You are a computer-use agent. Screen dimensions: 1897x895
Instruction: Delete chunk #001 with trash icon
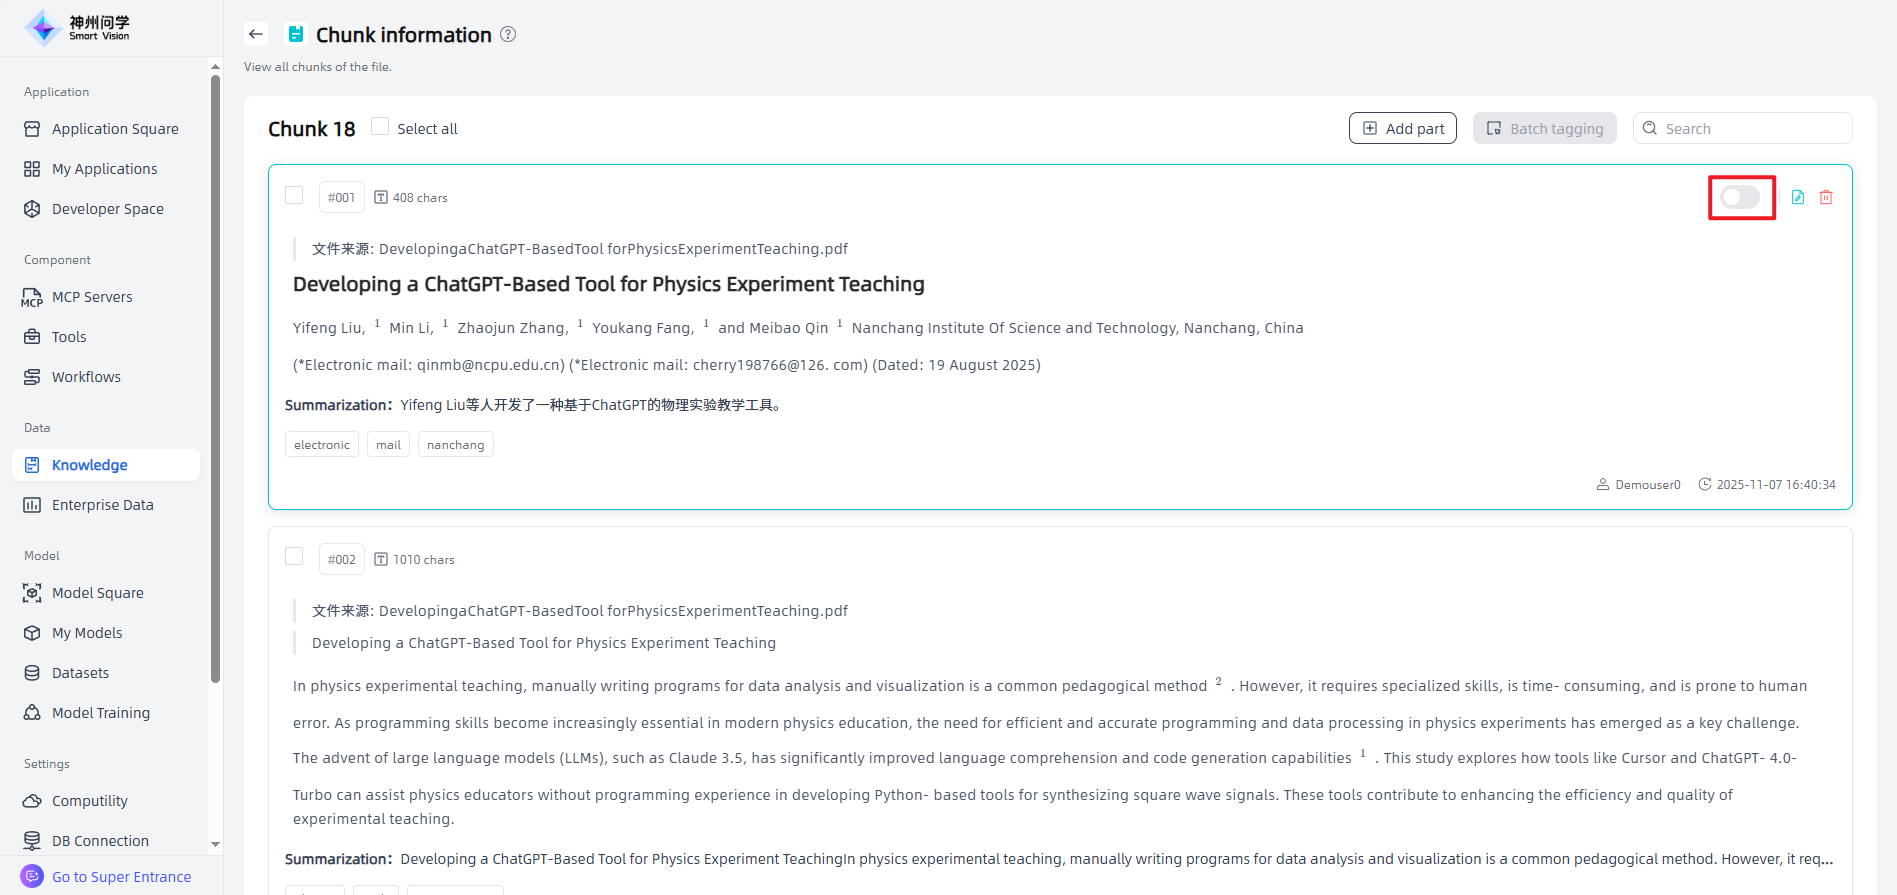coord(1825,197)
